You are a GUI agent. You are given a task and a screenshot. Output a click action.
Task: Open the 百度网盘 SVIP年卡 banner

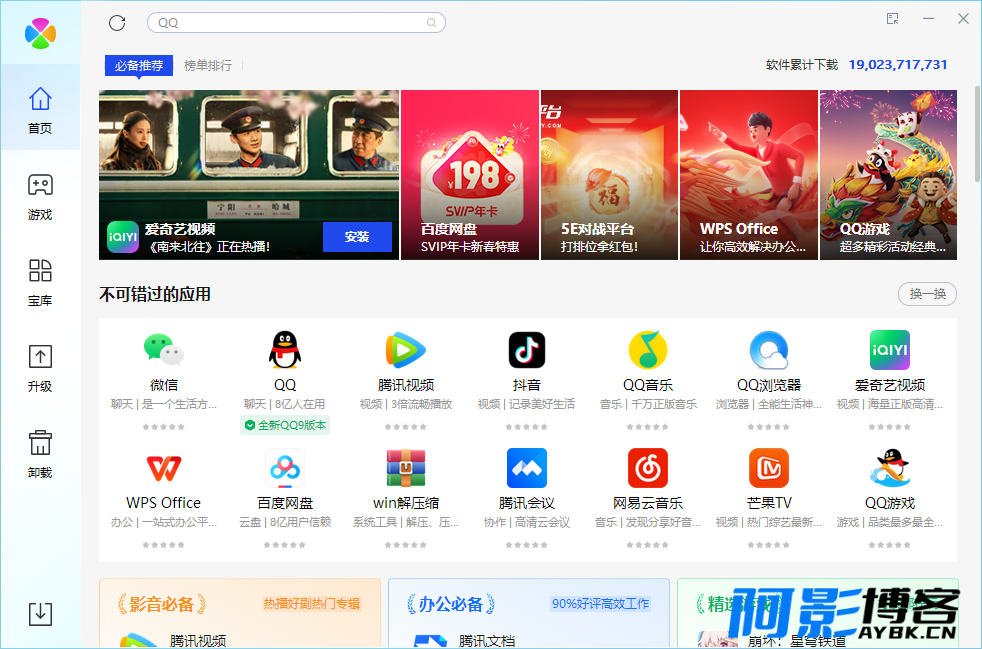point(470,175)
